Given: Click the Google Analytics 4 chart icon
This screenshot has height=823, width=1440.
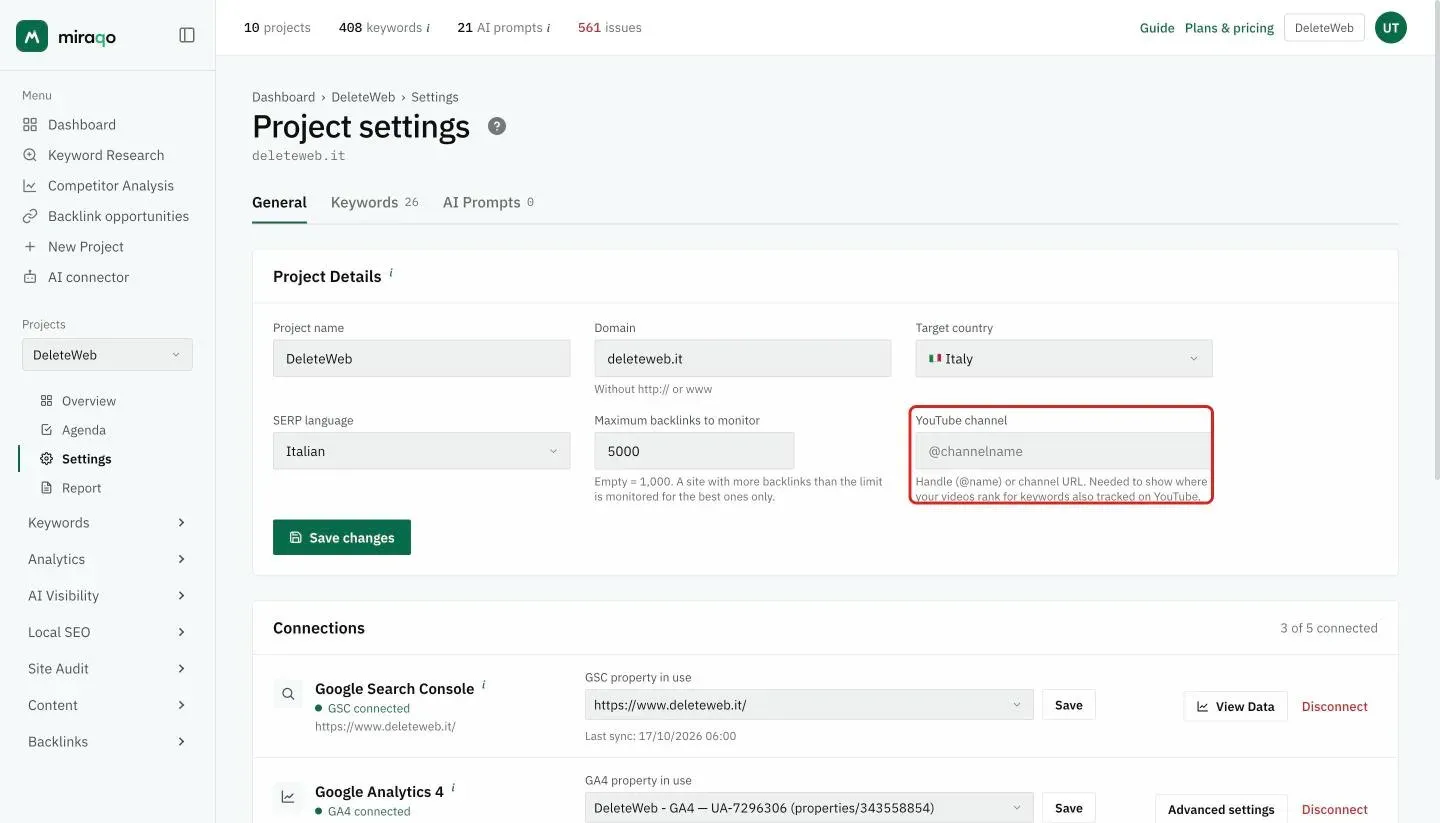Looking at the screenshot, I should (288, 797).
